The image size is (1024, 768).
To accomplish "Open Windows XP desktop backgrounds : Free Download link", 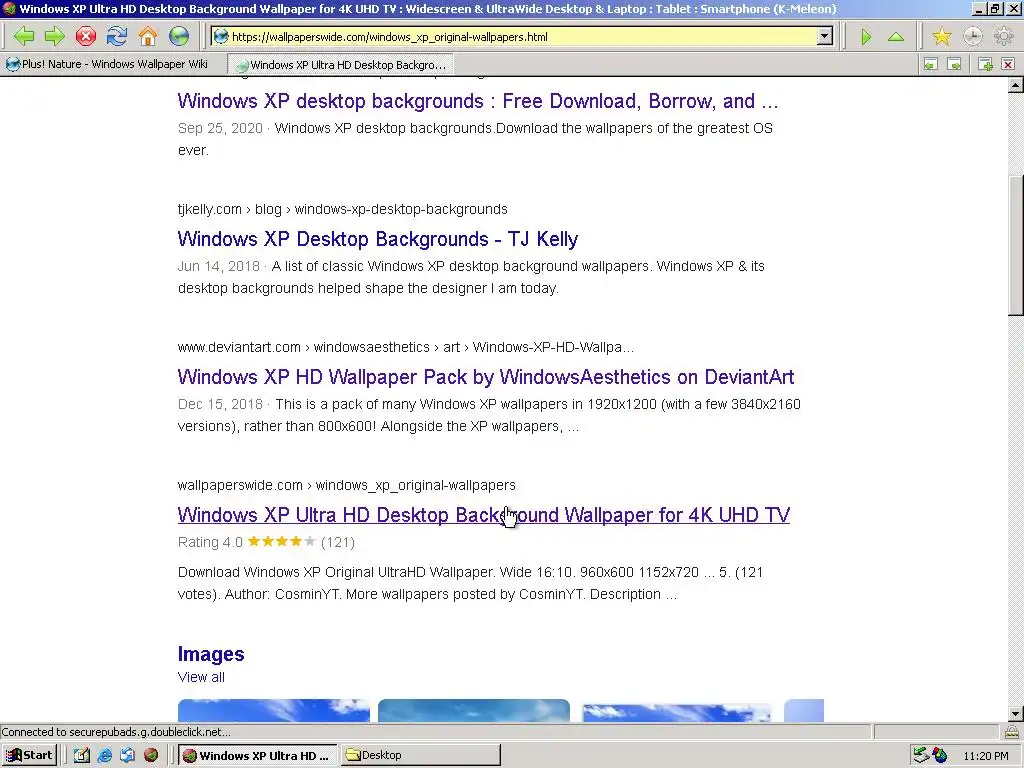I will pyautogui.click(x=478, y=101).
